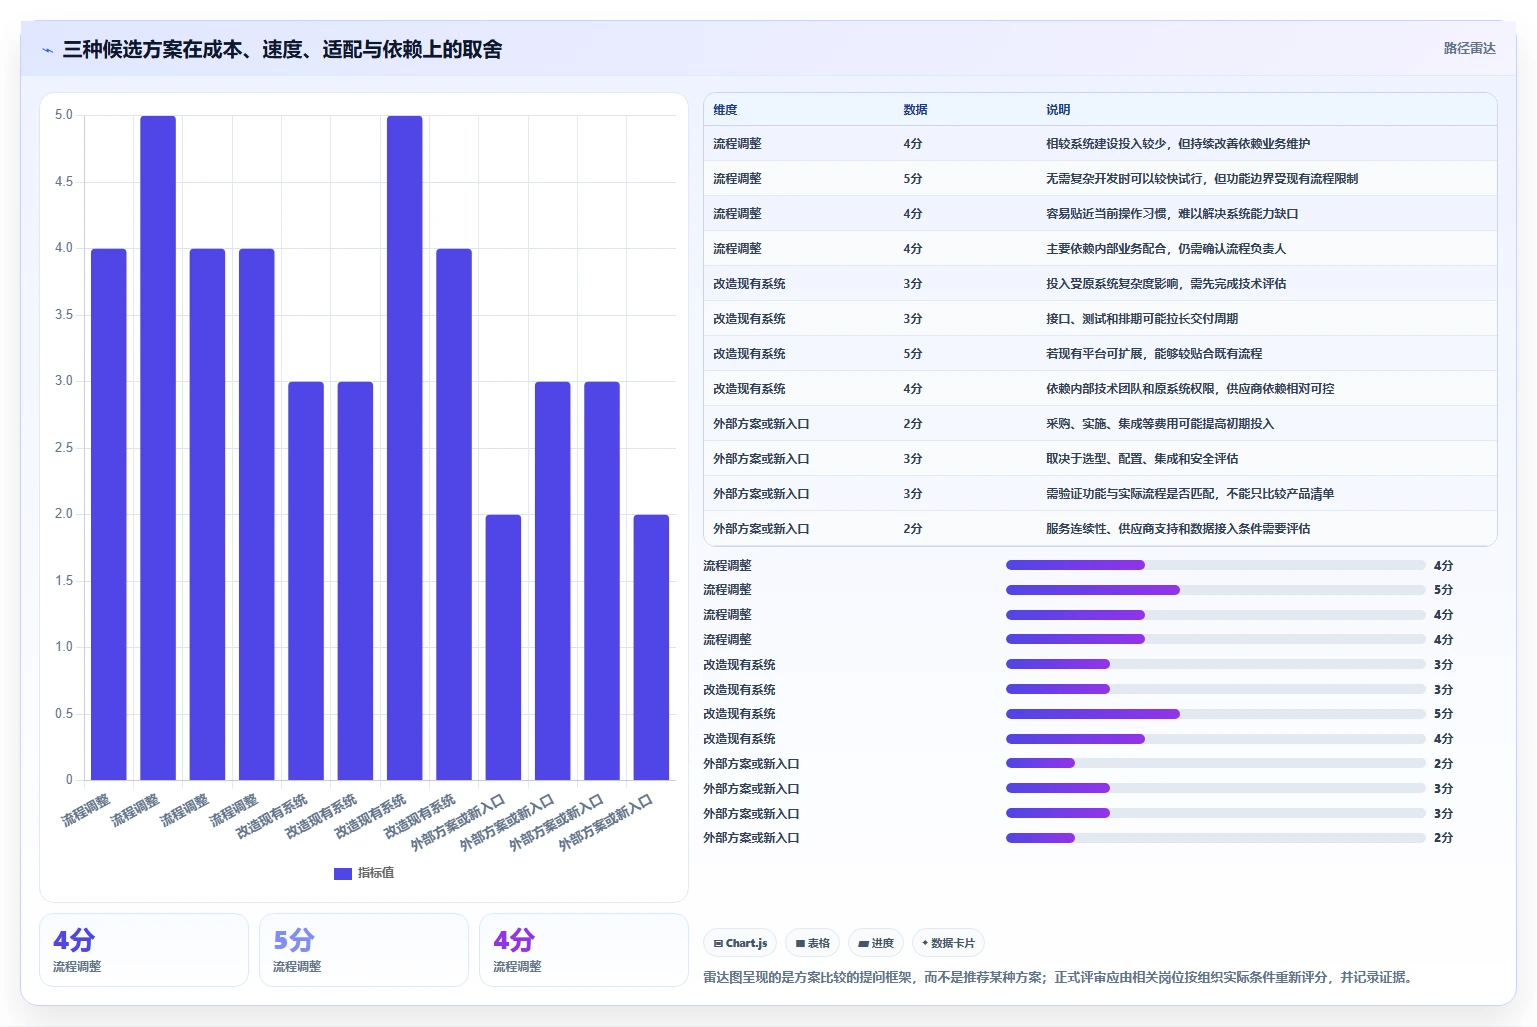The height and width of the screenshot is (1027, 1537).
Task: Click the 0.5 y-axis tick label
Action: point(64,714)
